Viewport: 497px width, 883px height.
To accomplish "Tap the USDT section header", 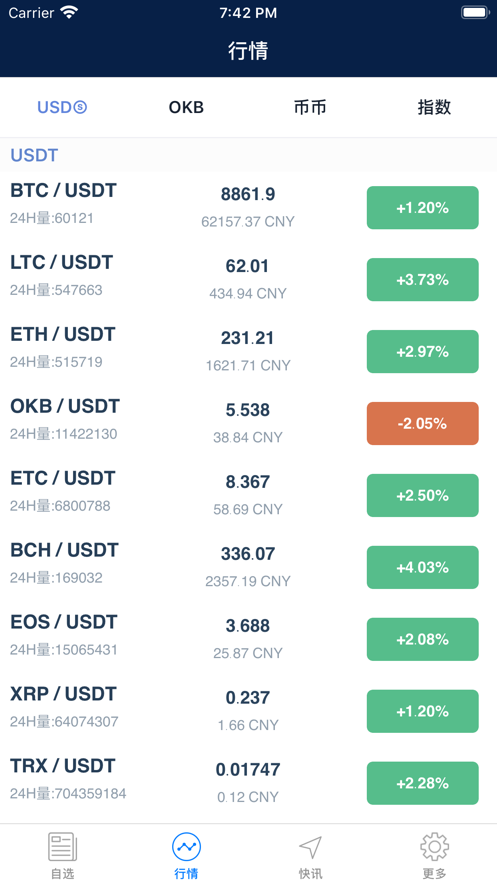I will (248, 155).
